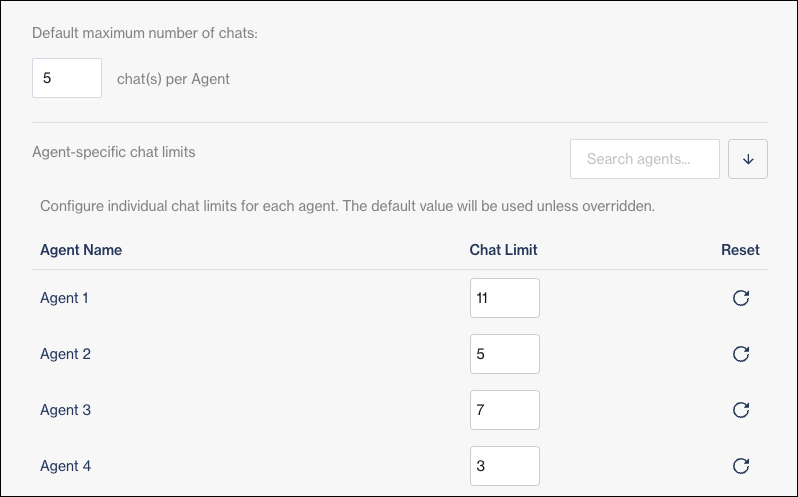Click the Agent Name column header

point(81,250)
